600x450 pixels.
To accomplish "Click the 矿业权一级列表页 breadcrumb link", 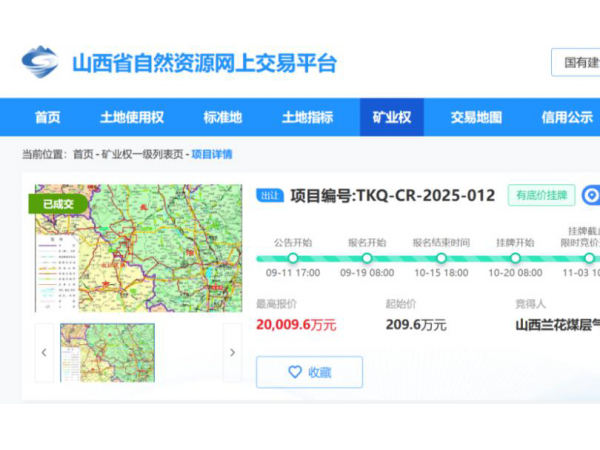I will 142,155.
